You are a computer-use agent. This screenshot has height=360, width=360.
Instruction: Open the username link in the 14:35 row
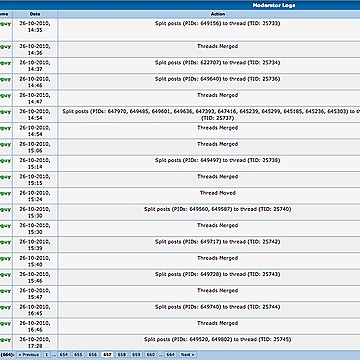pyautogui.click(x=6, y=24)
